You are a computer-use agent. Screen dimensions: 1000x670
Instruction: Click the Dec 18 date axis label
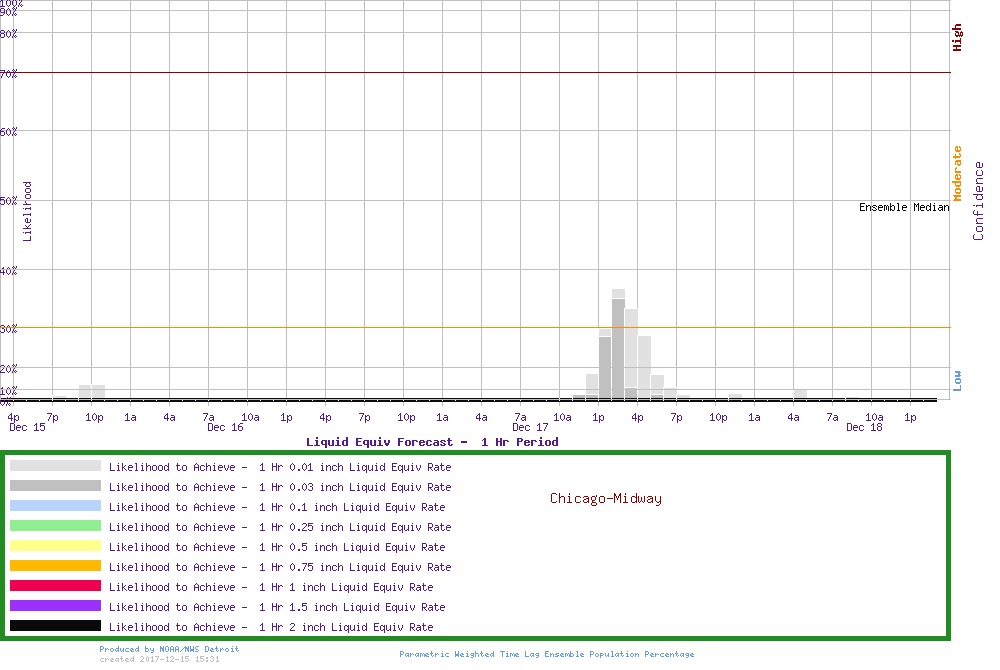[x=863, y=428]
